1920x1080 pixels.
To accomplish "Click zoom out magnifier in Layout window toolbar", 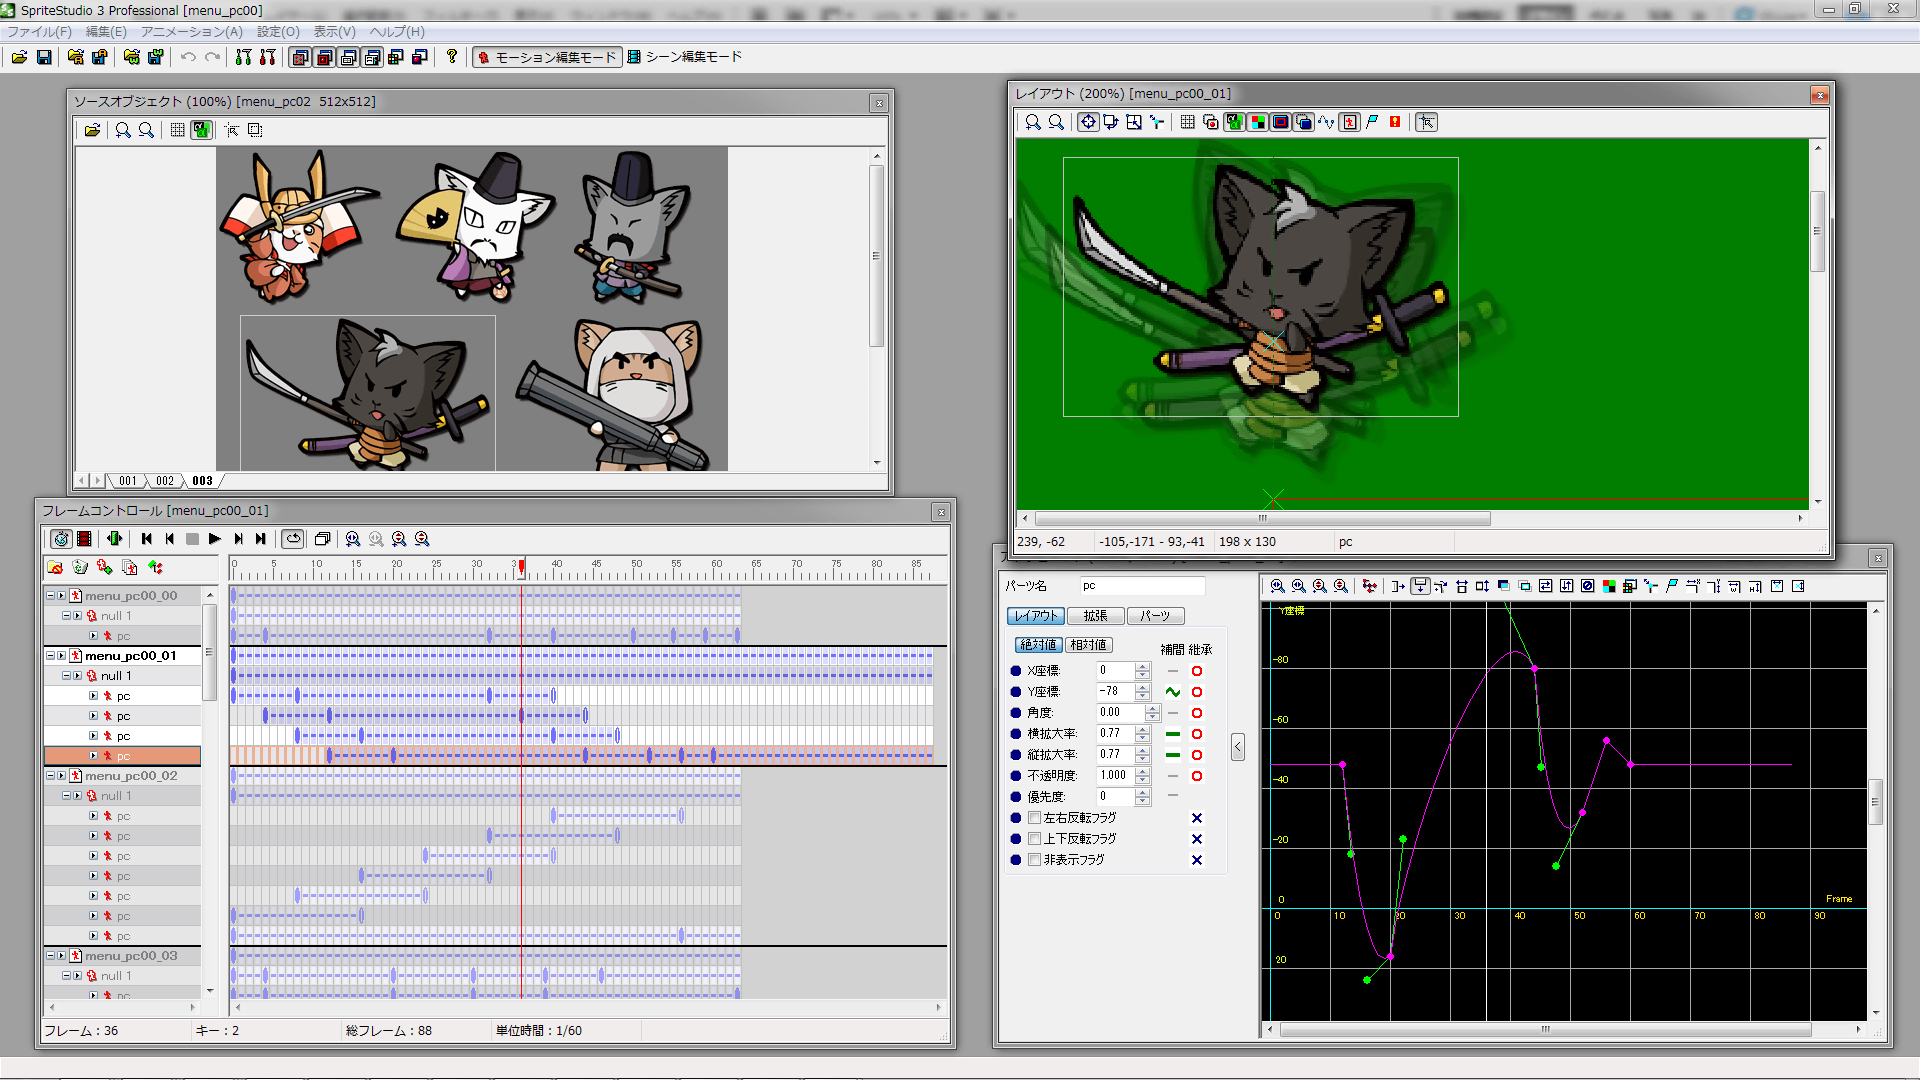I will [1057, 122].
